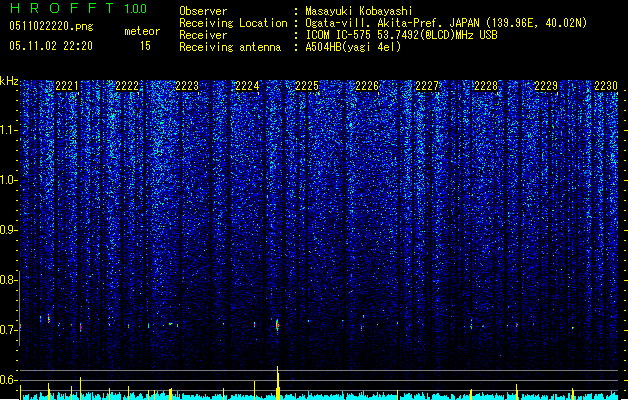Click the 'Receiving antenna' label
Image resolution: width=629 pixels, height=400 pixels.
click(x=230, y=47)
